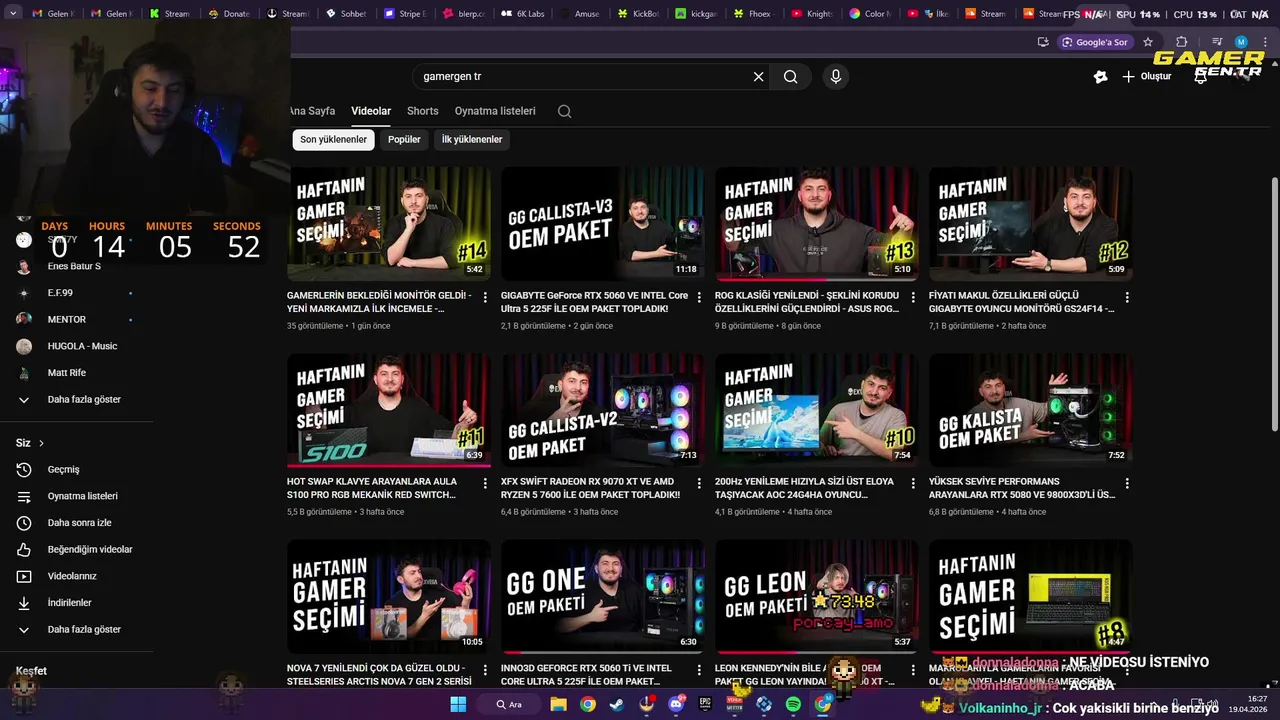This screenshot has width=1280, height=720.
Task: Open options for GAMERLERİN BEKLEDİĞİ MONİTÖR video
Action: [x=485, y=298]
